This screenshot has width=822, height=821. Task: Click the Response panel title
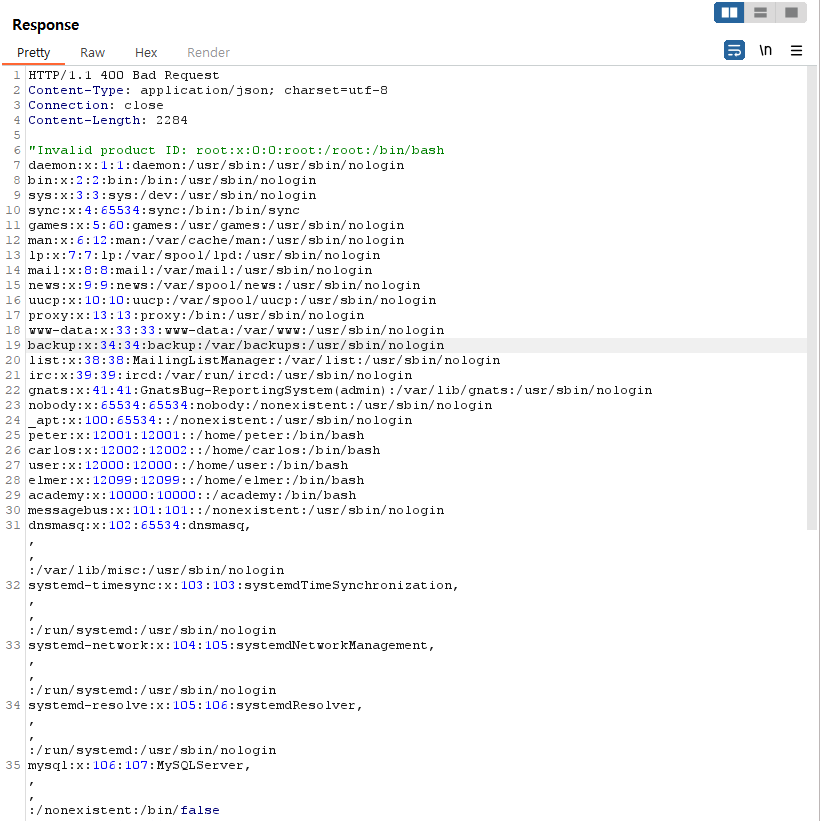pyautogui.click(x=46, y=25)
